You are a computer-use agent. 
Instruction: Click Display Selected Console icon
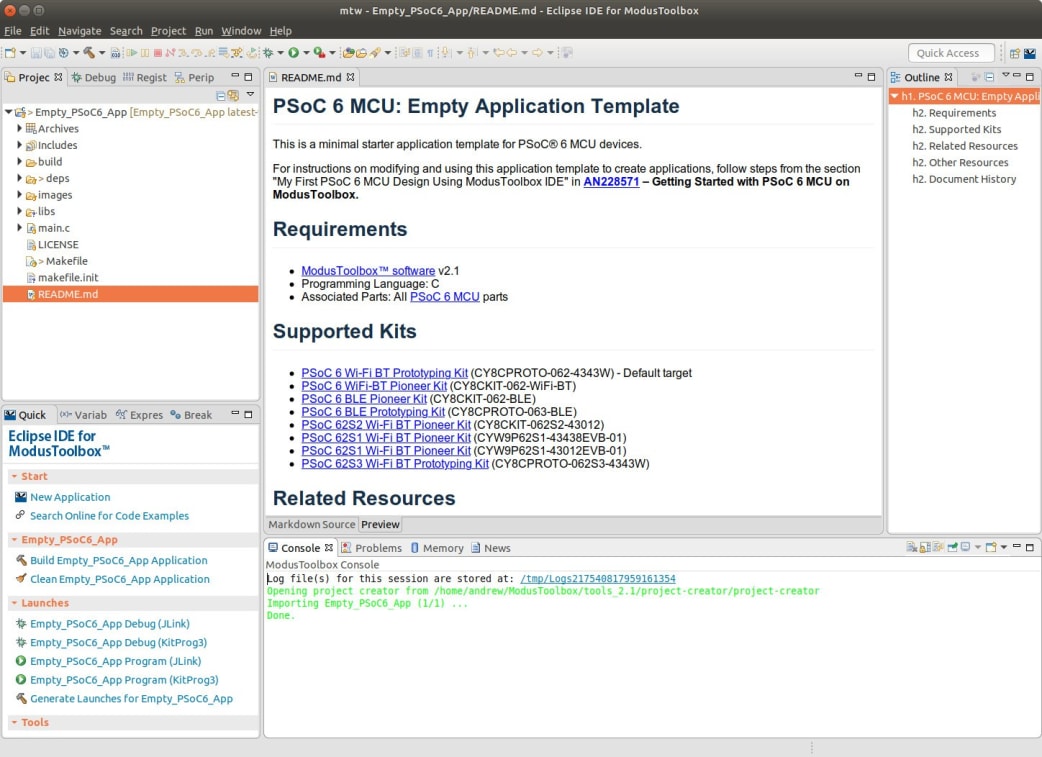pyautogui.click(x=966, y=548)
